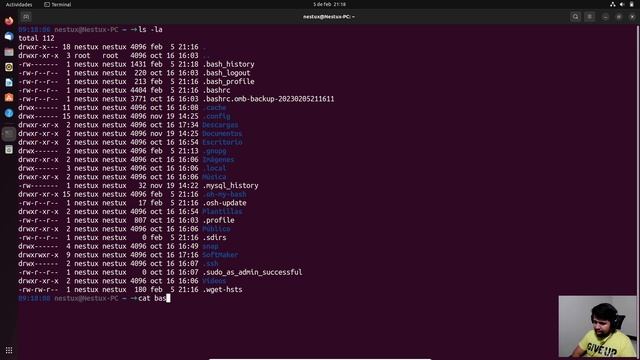
Task: Click the .bash_profile filename
Action: click(x=229, y=82)
